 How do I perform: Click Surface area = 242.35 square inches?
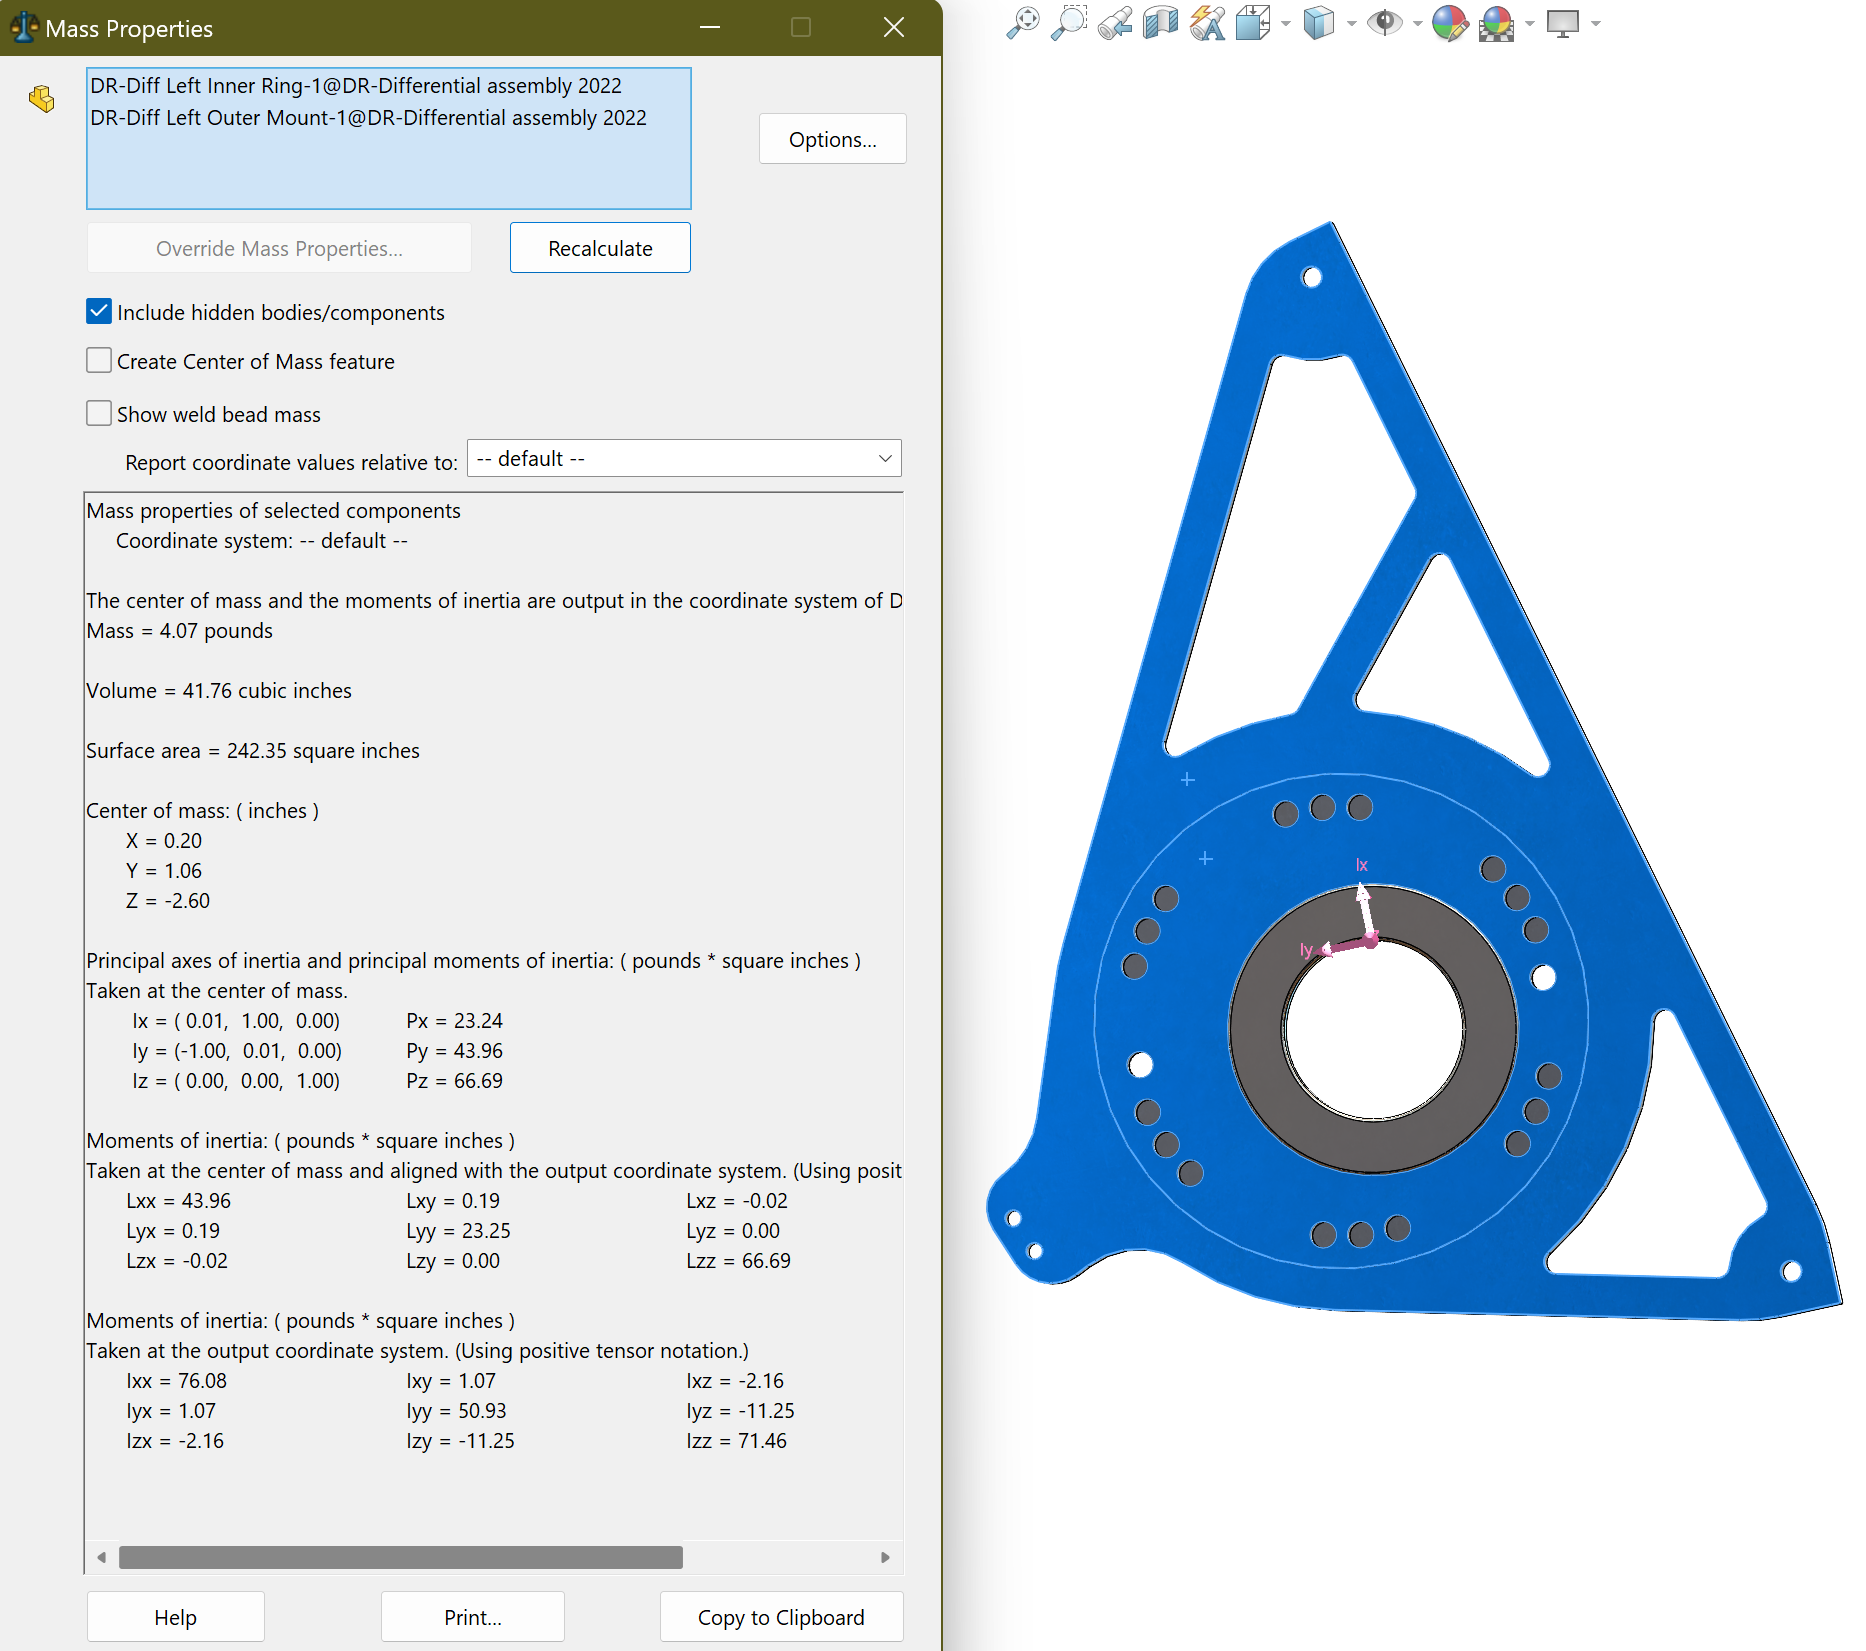pyautogui.click(x=253, y=751)
